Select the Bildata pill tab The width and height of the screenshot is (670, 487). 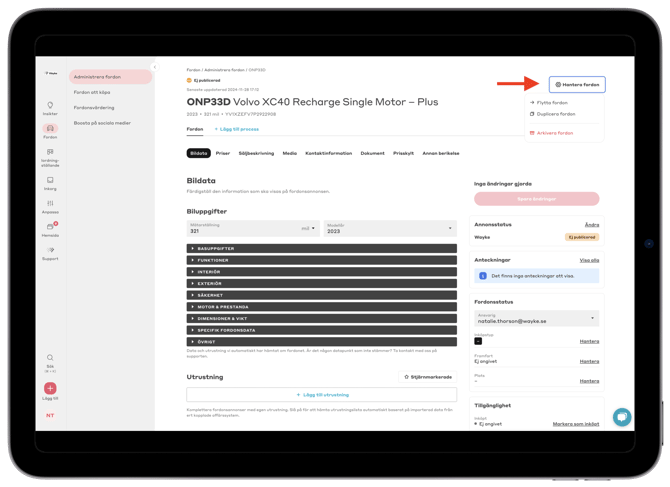tap(199, 153)
